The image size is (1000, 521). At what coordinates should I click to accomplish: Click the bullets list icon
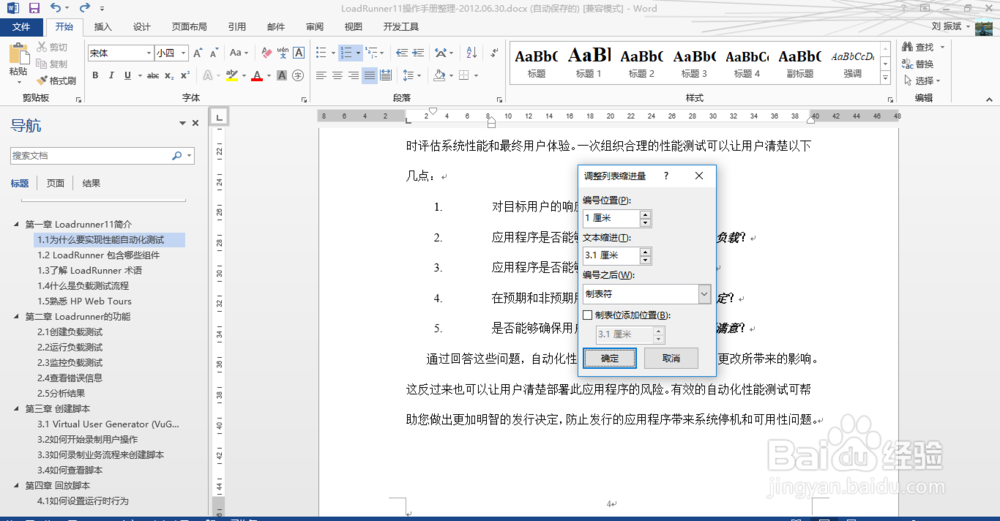click(321, 53)
